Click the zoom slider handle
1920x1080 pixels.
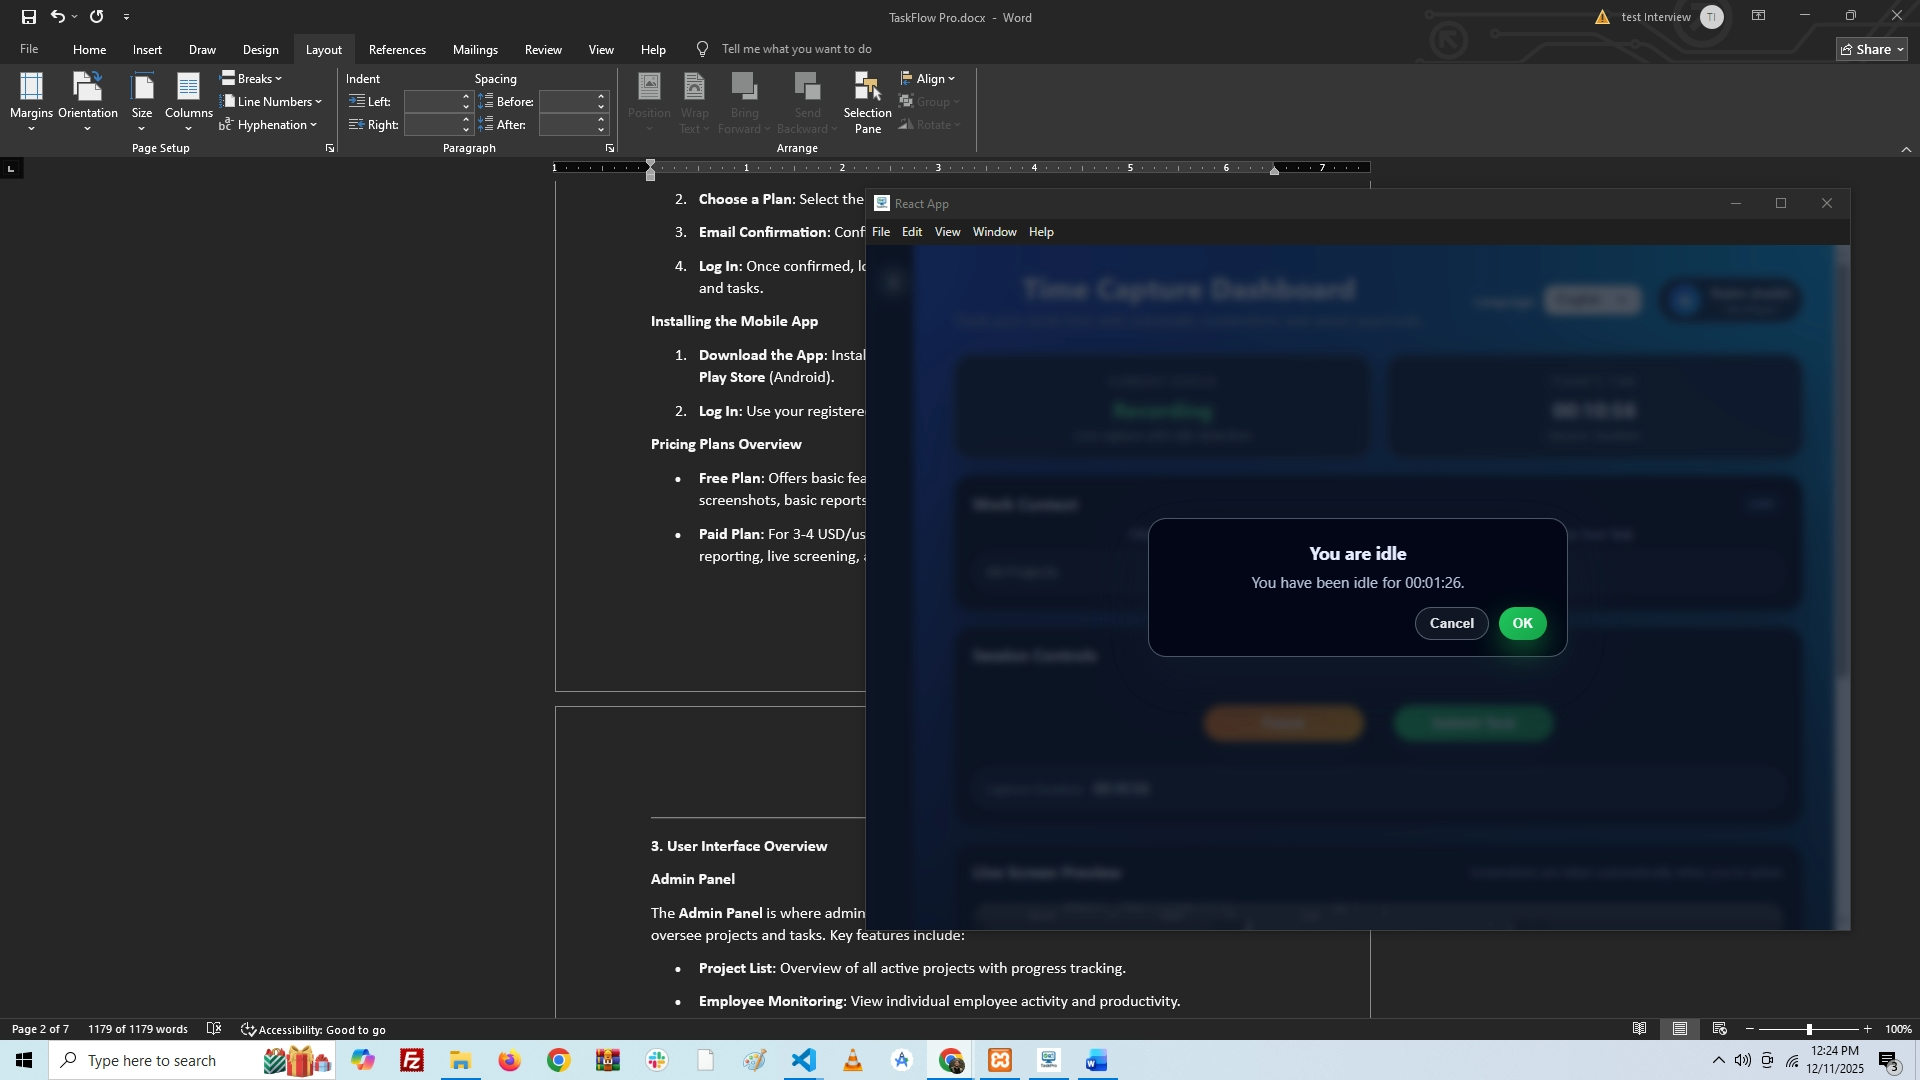coord(1809,1029)
